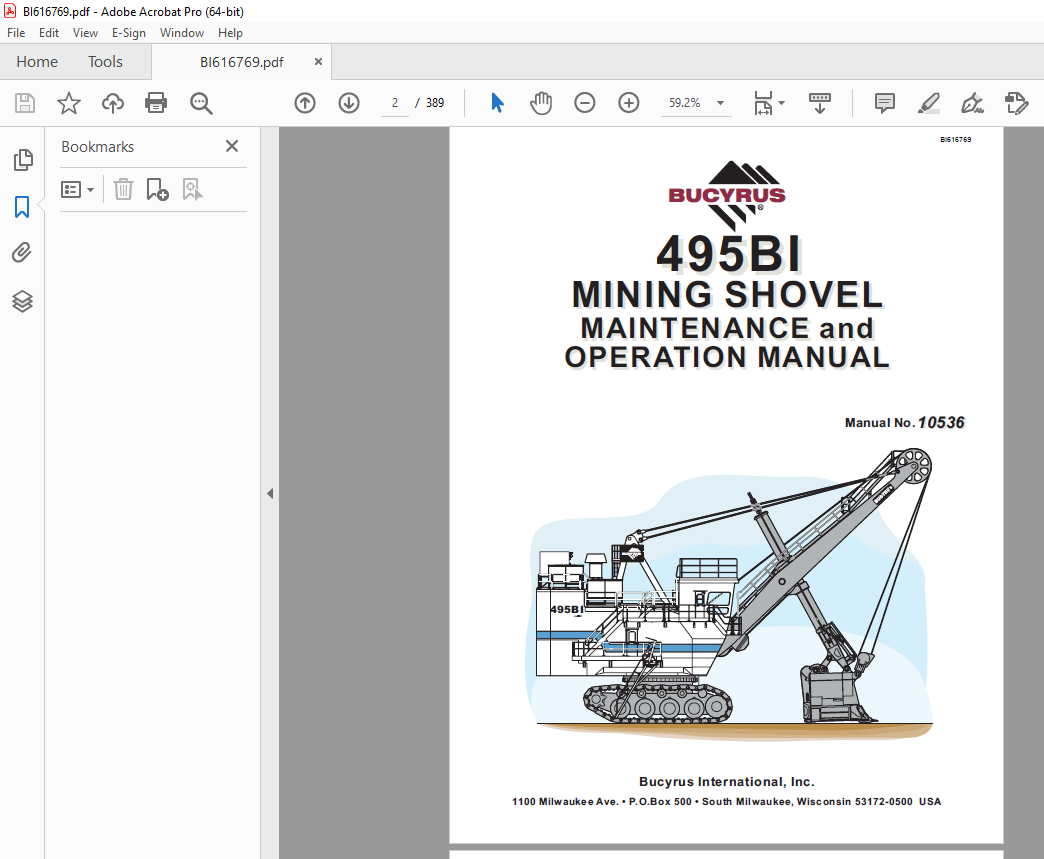
Task: Click the Bookmarks panel title
Action: pos(98,146)
